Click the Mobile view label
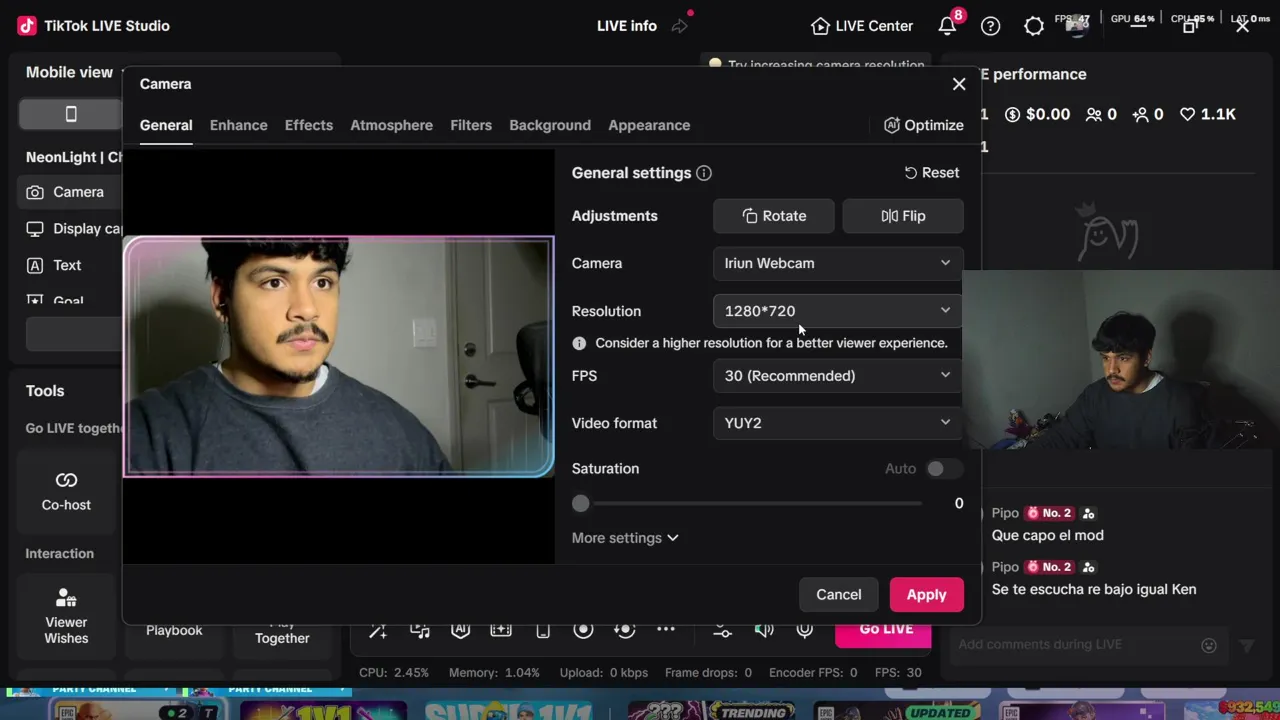The width and height of the screenshot is (1280, 720). point(70,72)
